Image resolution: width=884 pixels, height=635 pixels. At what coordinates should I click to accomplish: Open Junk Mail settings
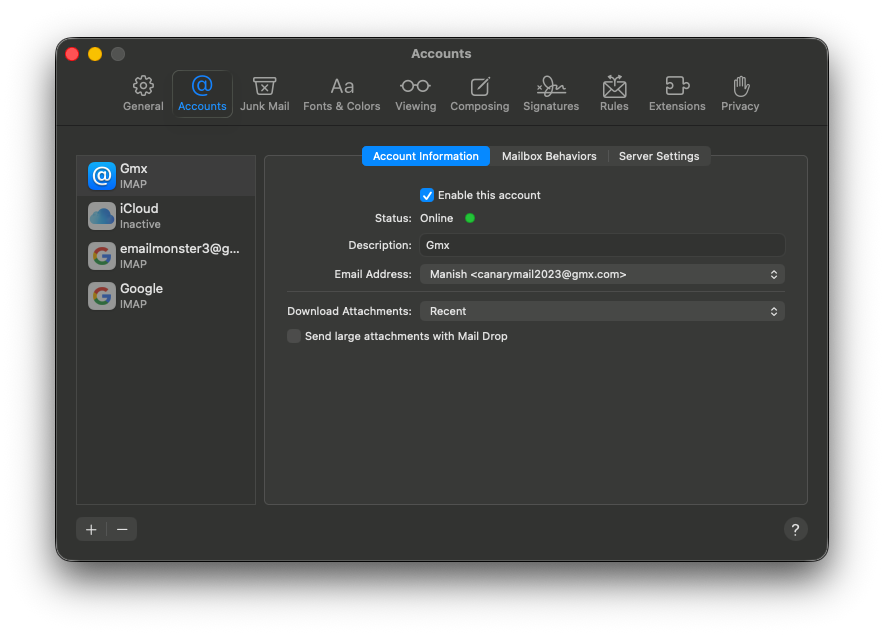[264, 93]
